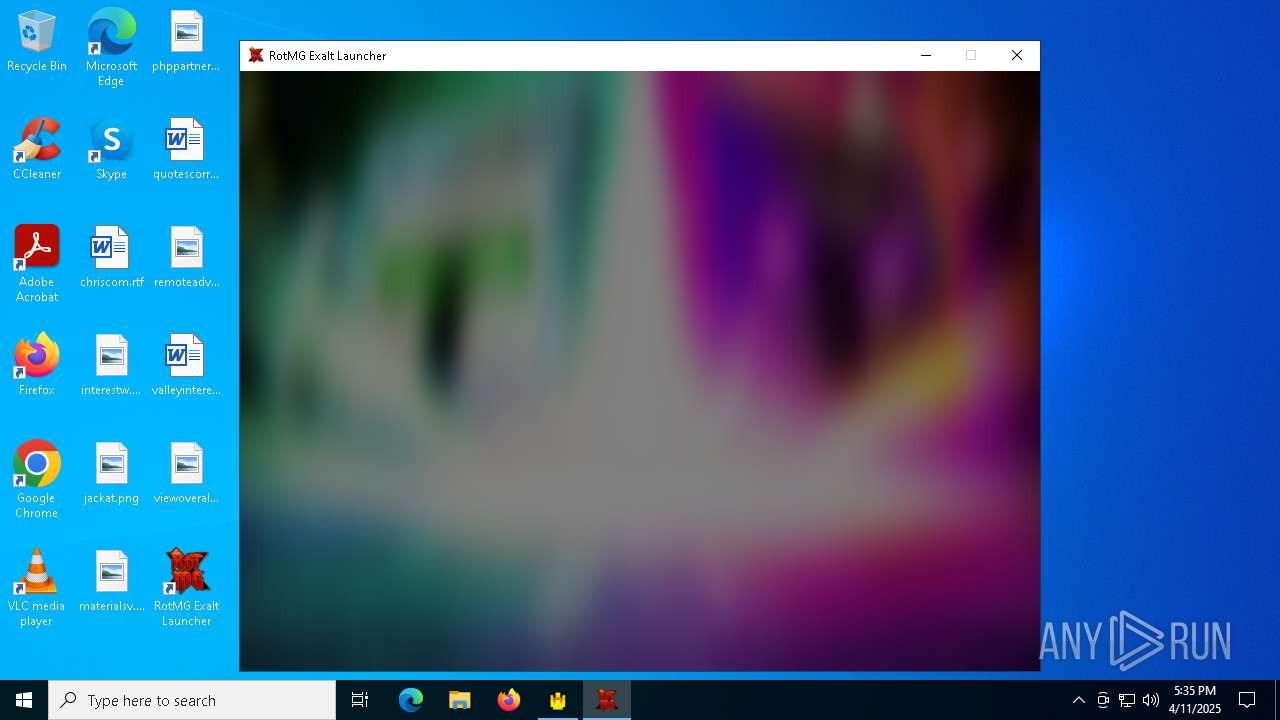Open the meet now tray icon
Viewport: 1280px width, 720px height.
1103,700
